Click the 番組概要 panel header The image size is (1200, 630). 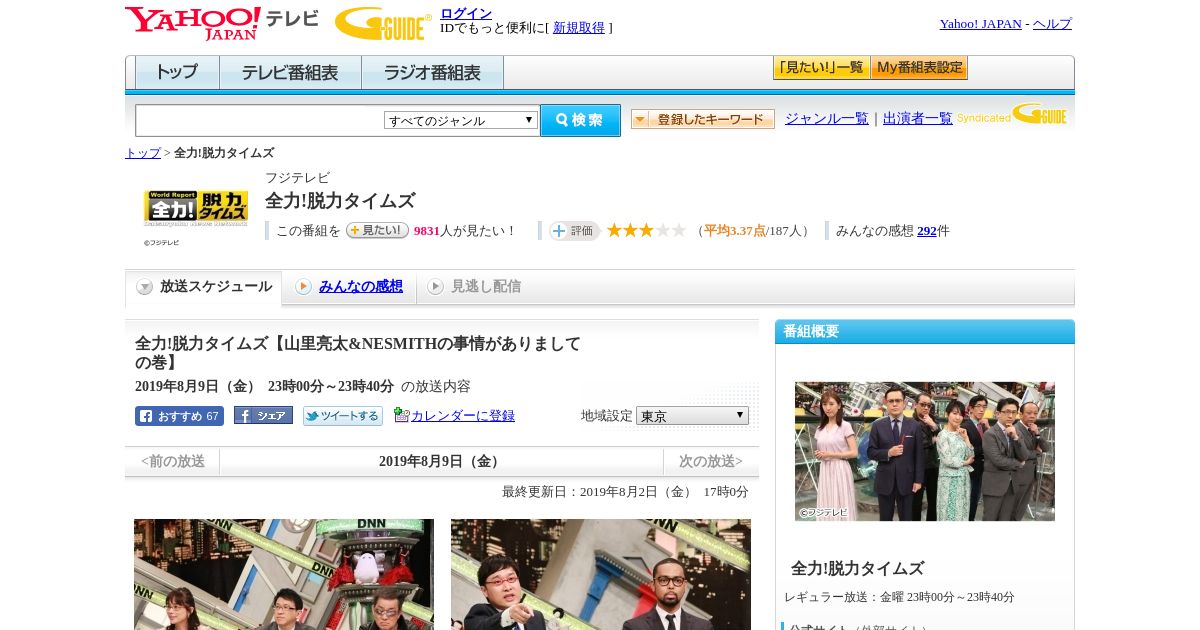925,332
